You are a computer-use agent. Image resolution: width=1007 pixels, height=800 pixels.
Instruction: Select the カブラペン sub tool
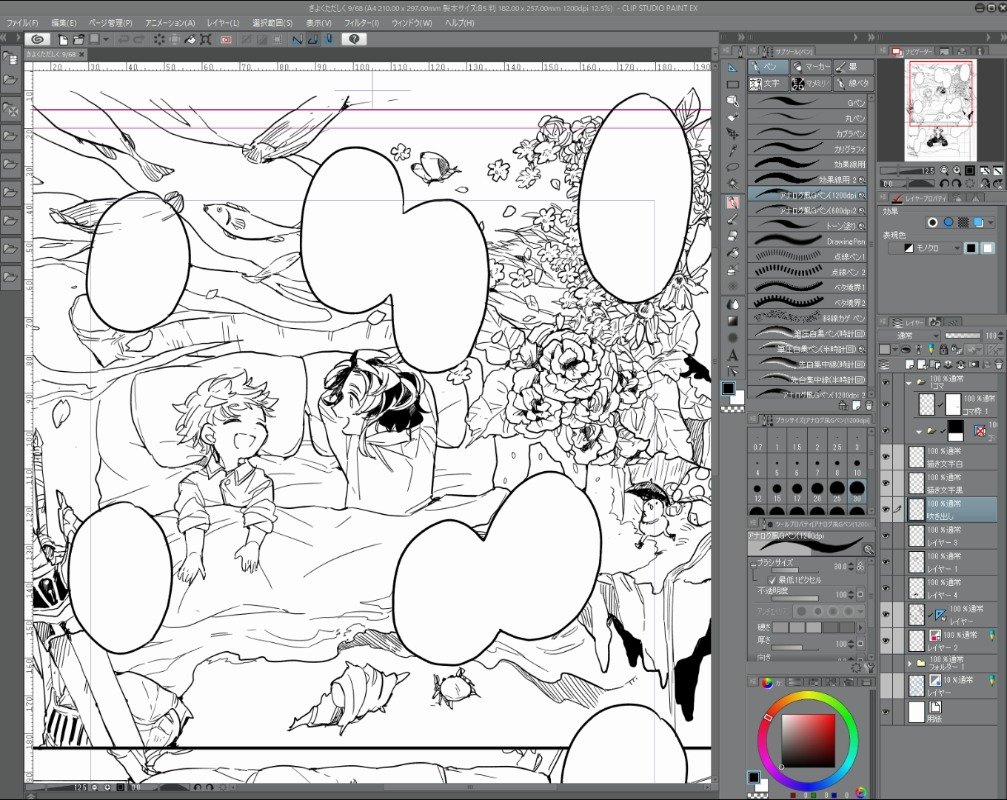tap(809, 133)
